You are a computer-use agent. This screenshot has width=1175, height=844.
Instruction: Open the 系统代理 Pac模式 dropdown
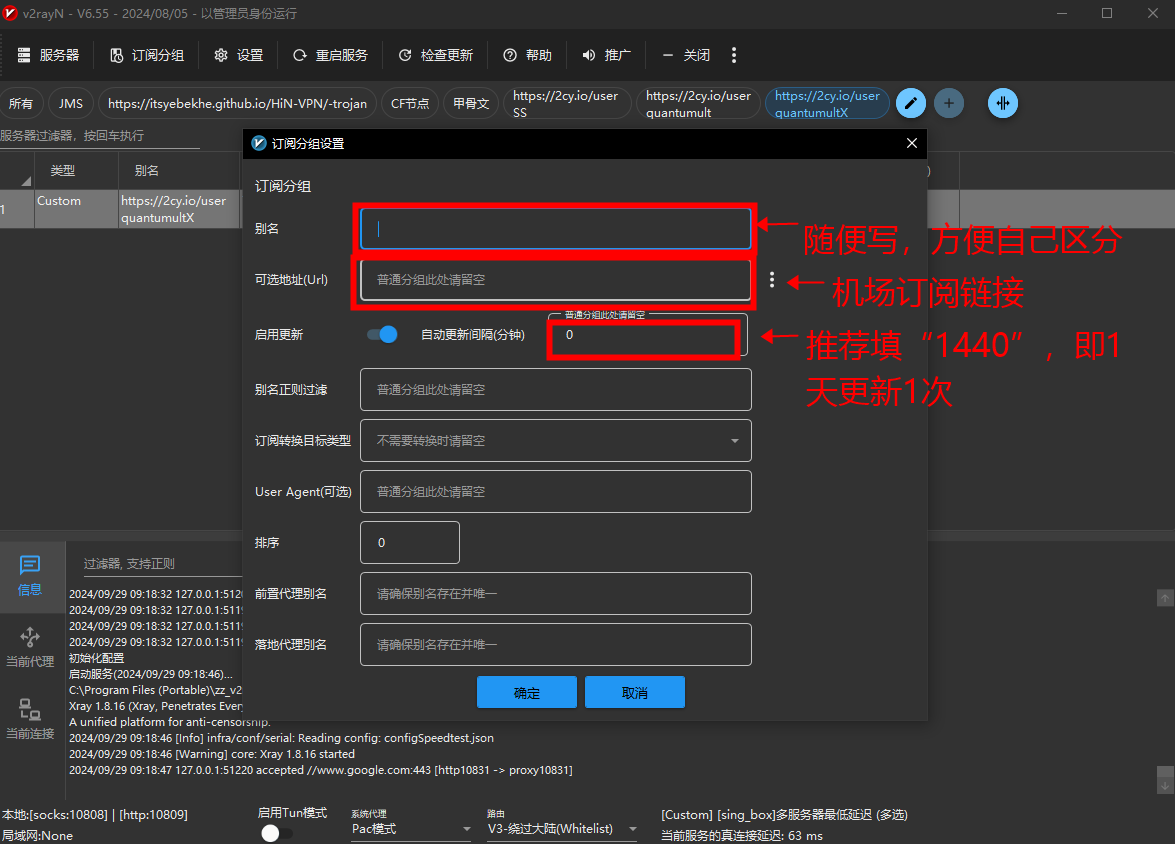click(x=410, y=829)
